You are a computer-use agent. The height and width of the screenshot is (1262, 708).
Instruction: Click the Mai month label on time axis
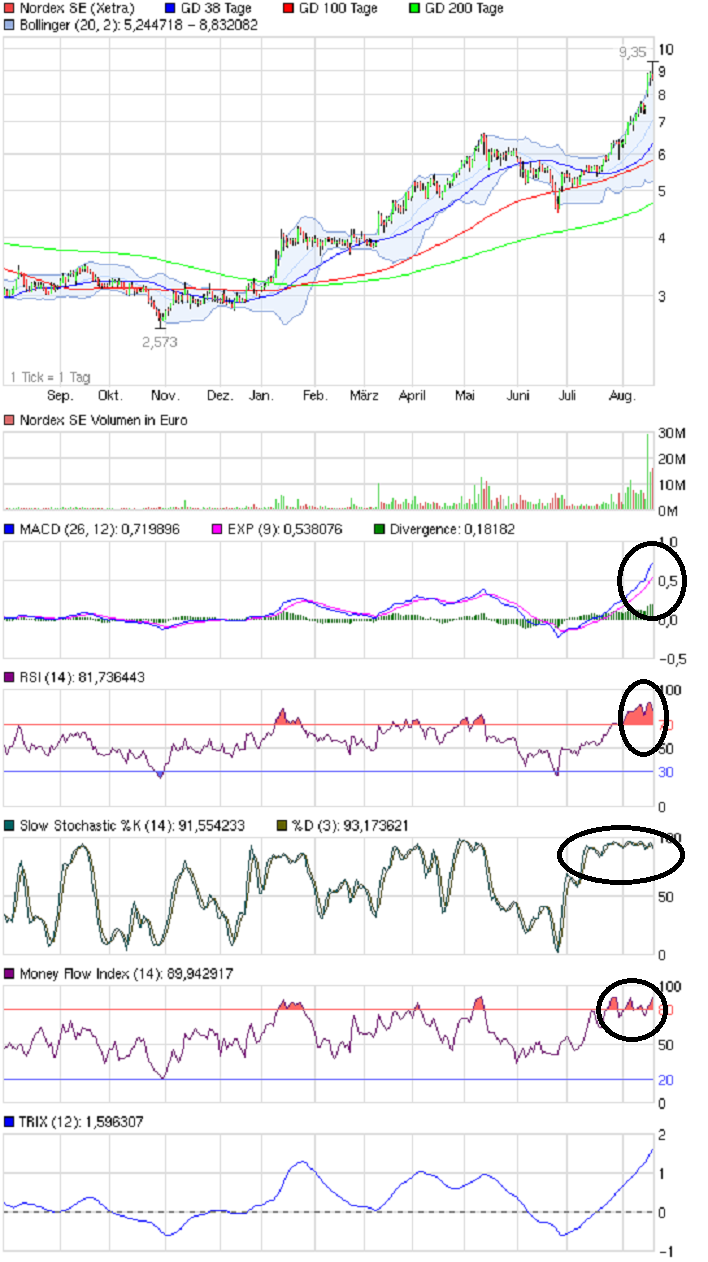click(464, 396)
